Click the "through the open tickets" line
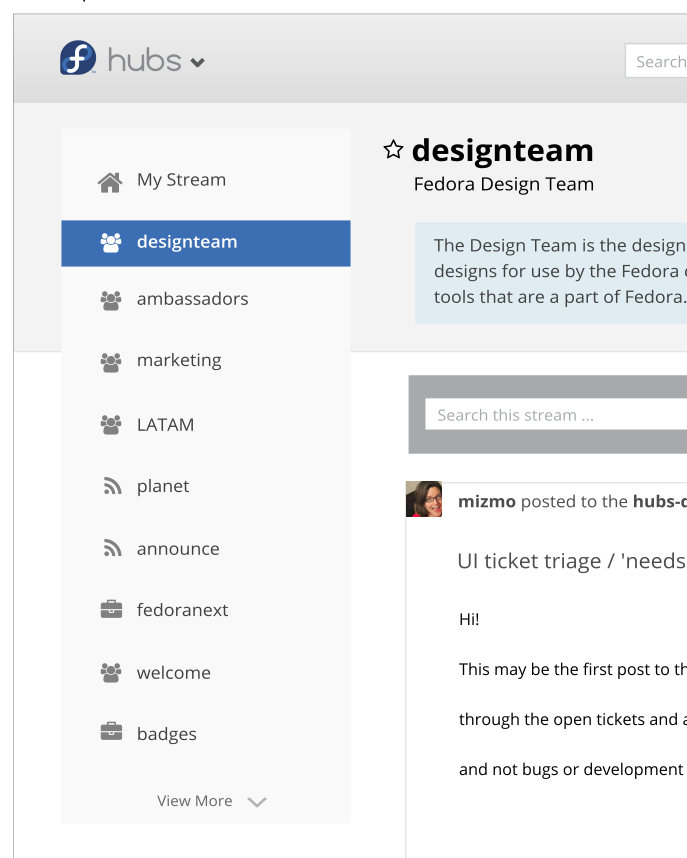 click(x=573, y=719)
